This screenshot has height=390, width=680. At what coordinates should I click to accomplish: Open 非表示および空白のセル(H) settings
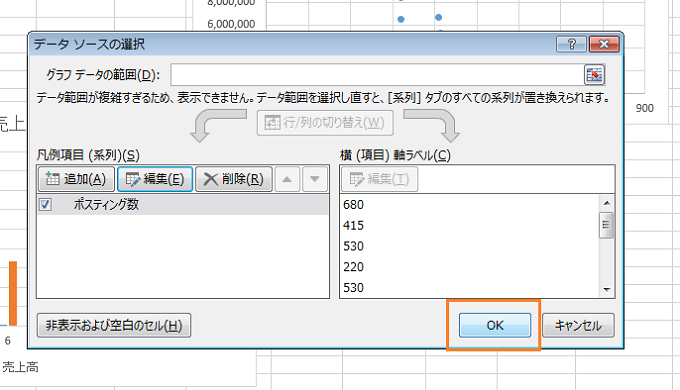(114, 325)
